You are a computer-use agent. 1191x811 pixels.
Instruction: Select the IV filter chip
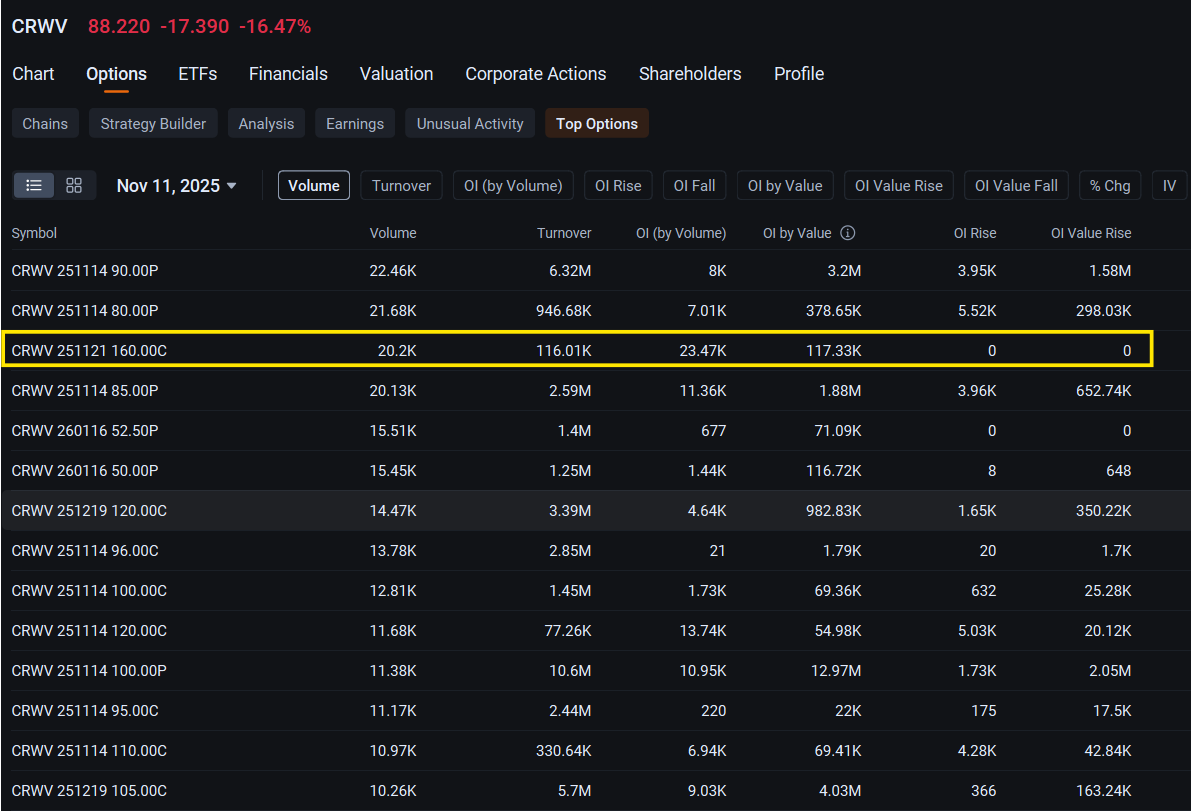coord(1169,185)
